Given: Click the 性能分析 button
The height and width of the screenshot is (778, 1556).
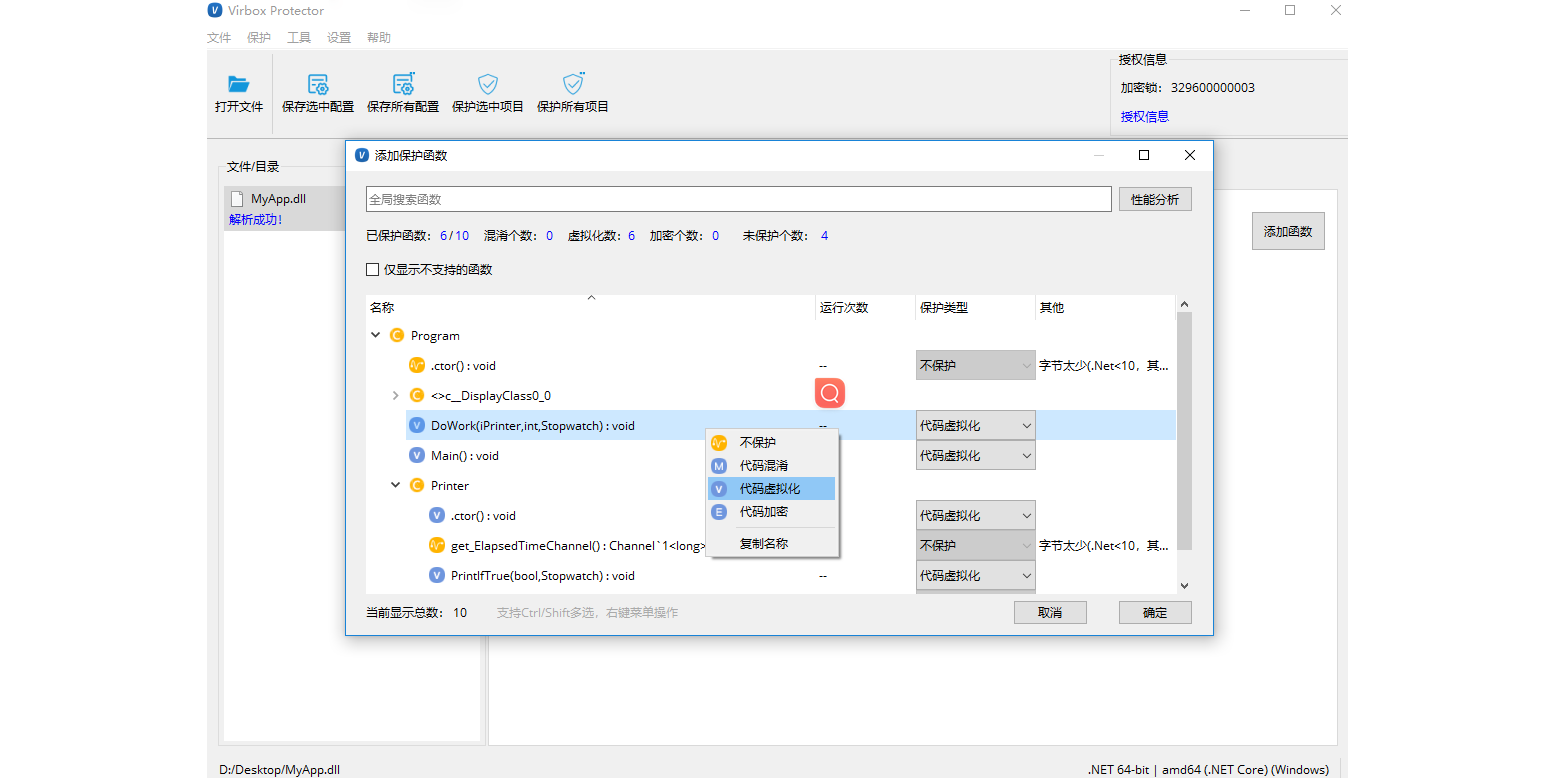Looking at the screenshot, I should point(1155,198).
